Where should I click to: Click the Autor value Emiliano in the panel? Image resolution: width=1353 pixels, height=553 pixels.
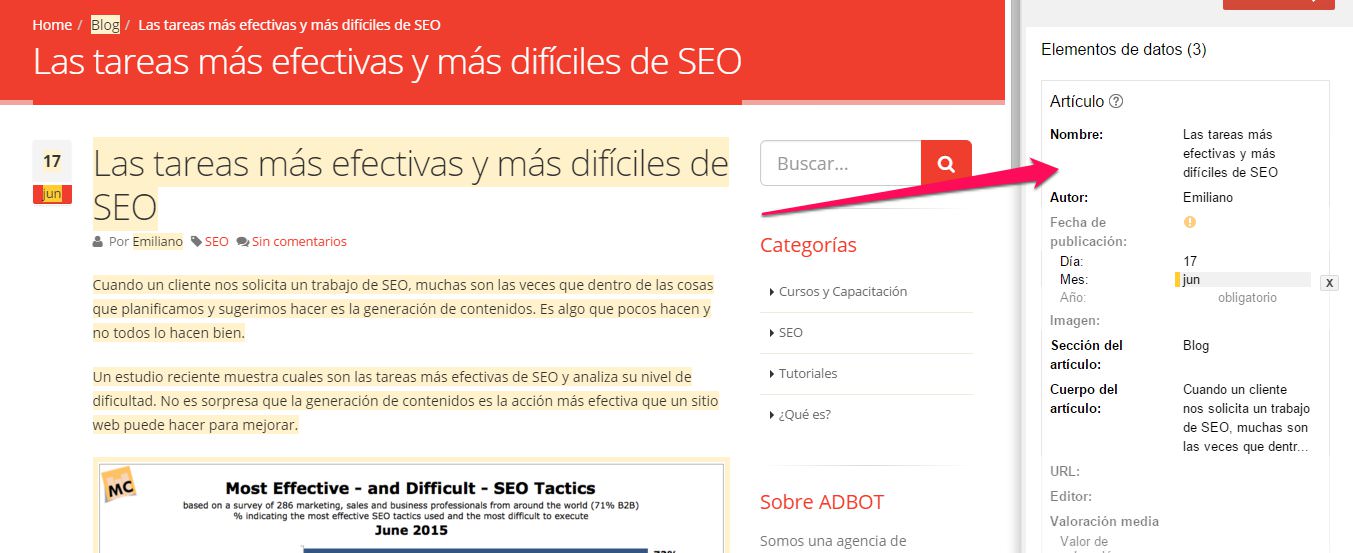(x=1208, y=198)
